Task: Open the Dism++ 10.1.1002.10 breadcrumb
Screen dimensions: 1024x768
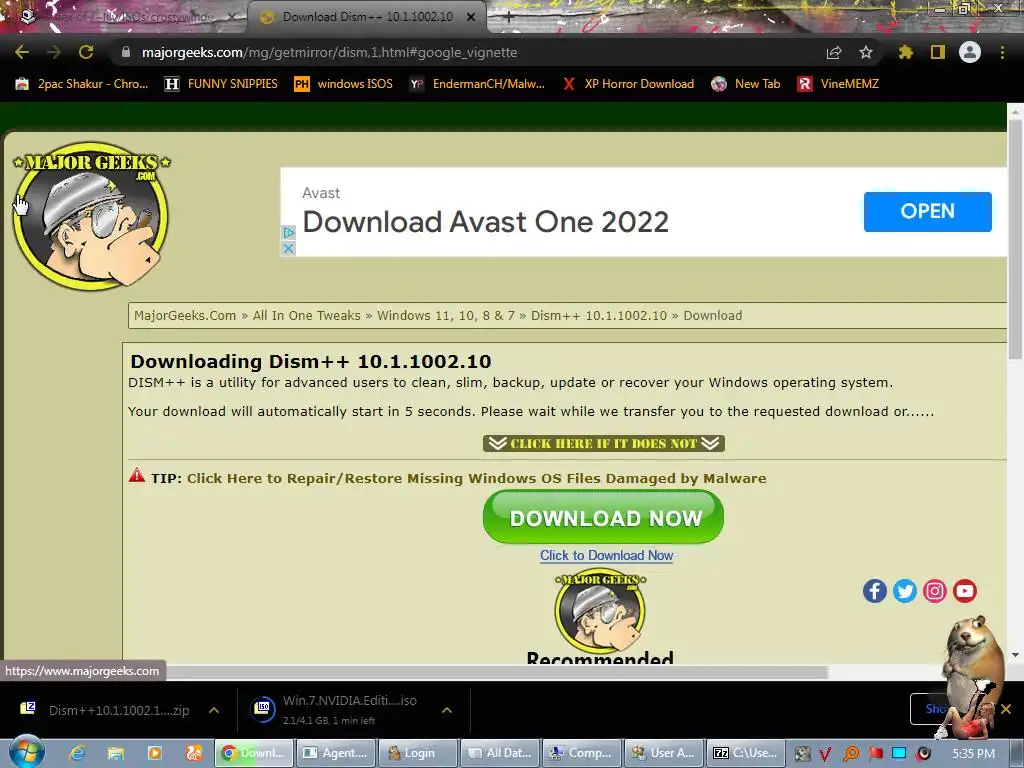Action: coord(599,315)
